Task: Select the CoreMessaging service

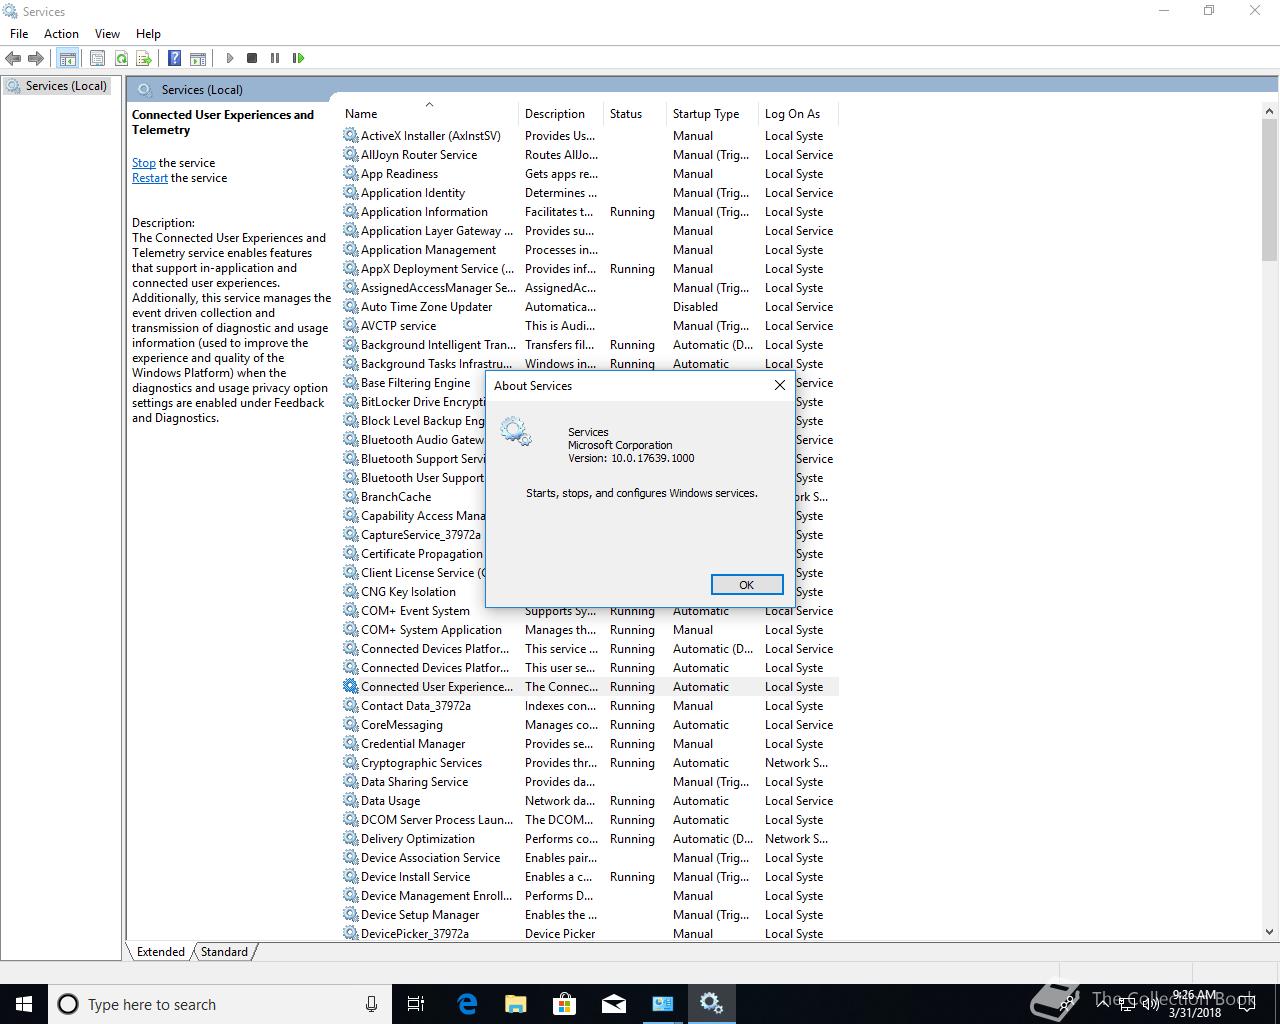Action: pyautogui.click(x=590, y=725)
